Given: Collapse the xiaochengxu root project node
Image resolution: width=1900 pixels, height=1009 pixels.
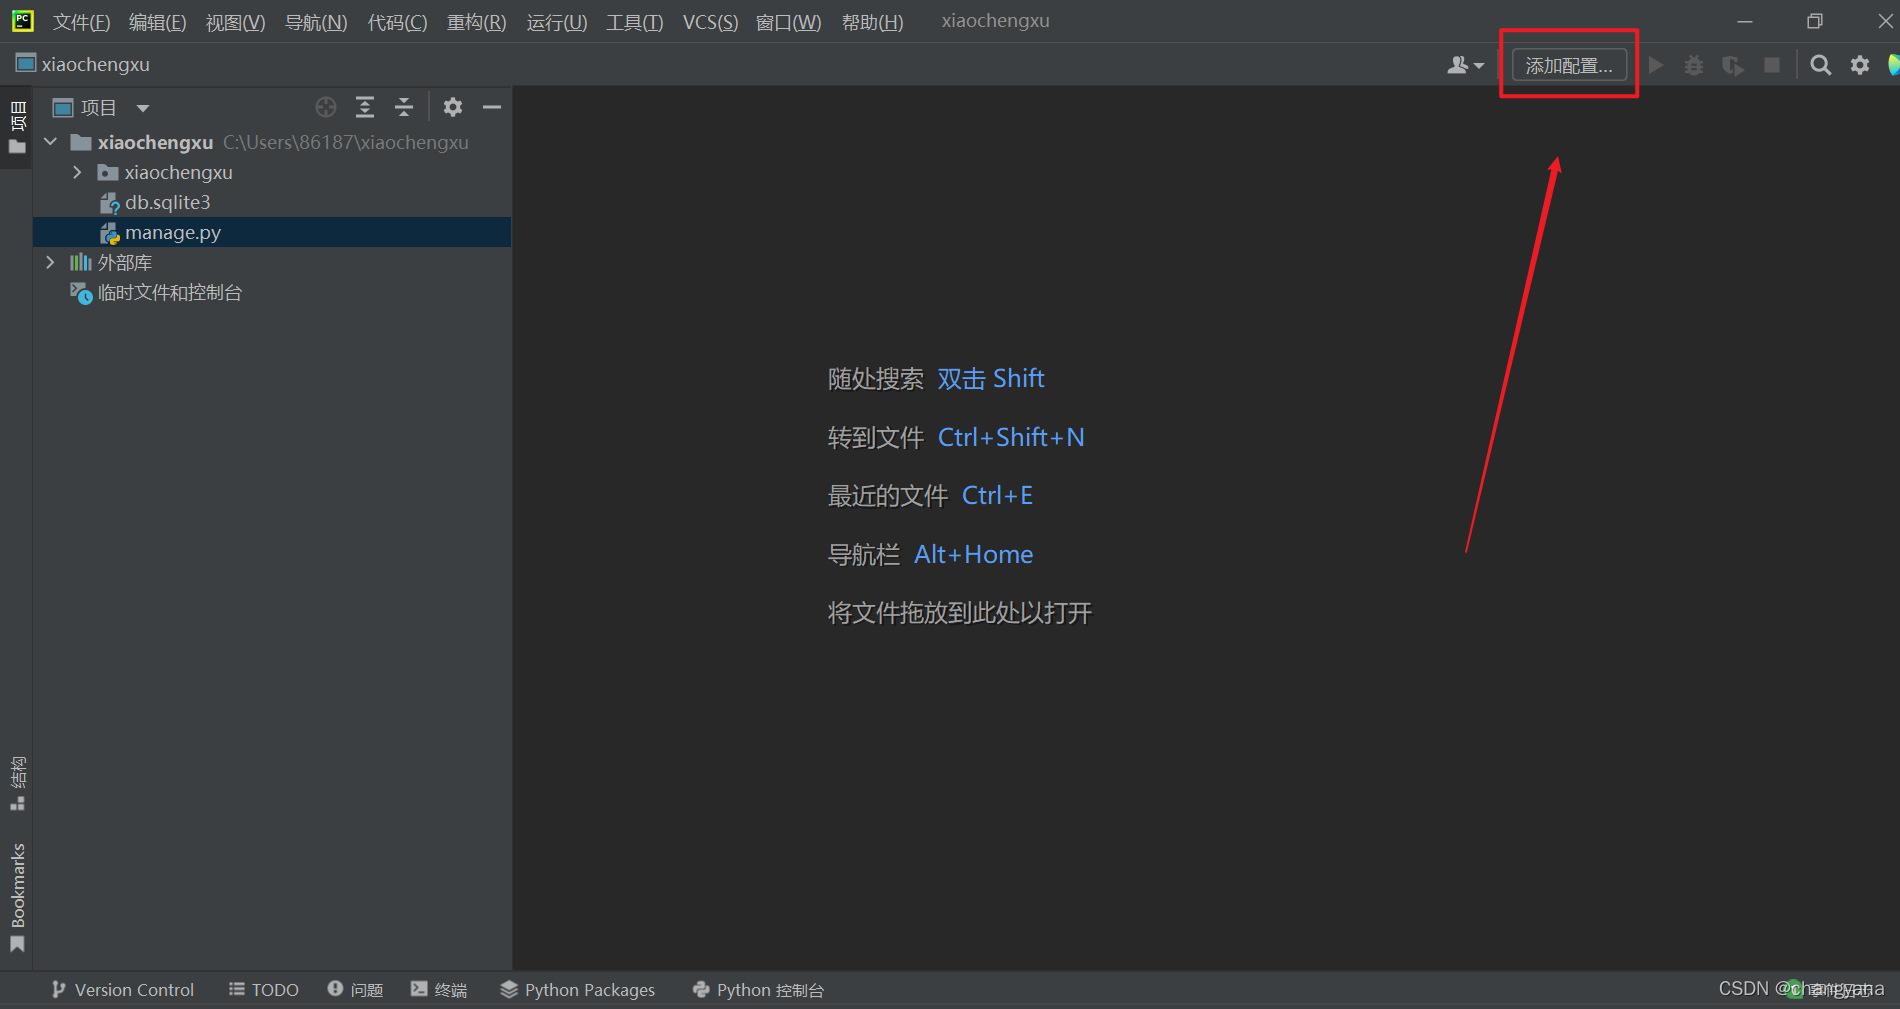Looking at the screenshot, I should tap(50, 141).
